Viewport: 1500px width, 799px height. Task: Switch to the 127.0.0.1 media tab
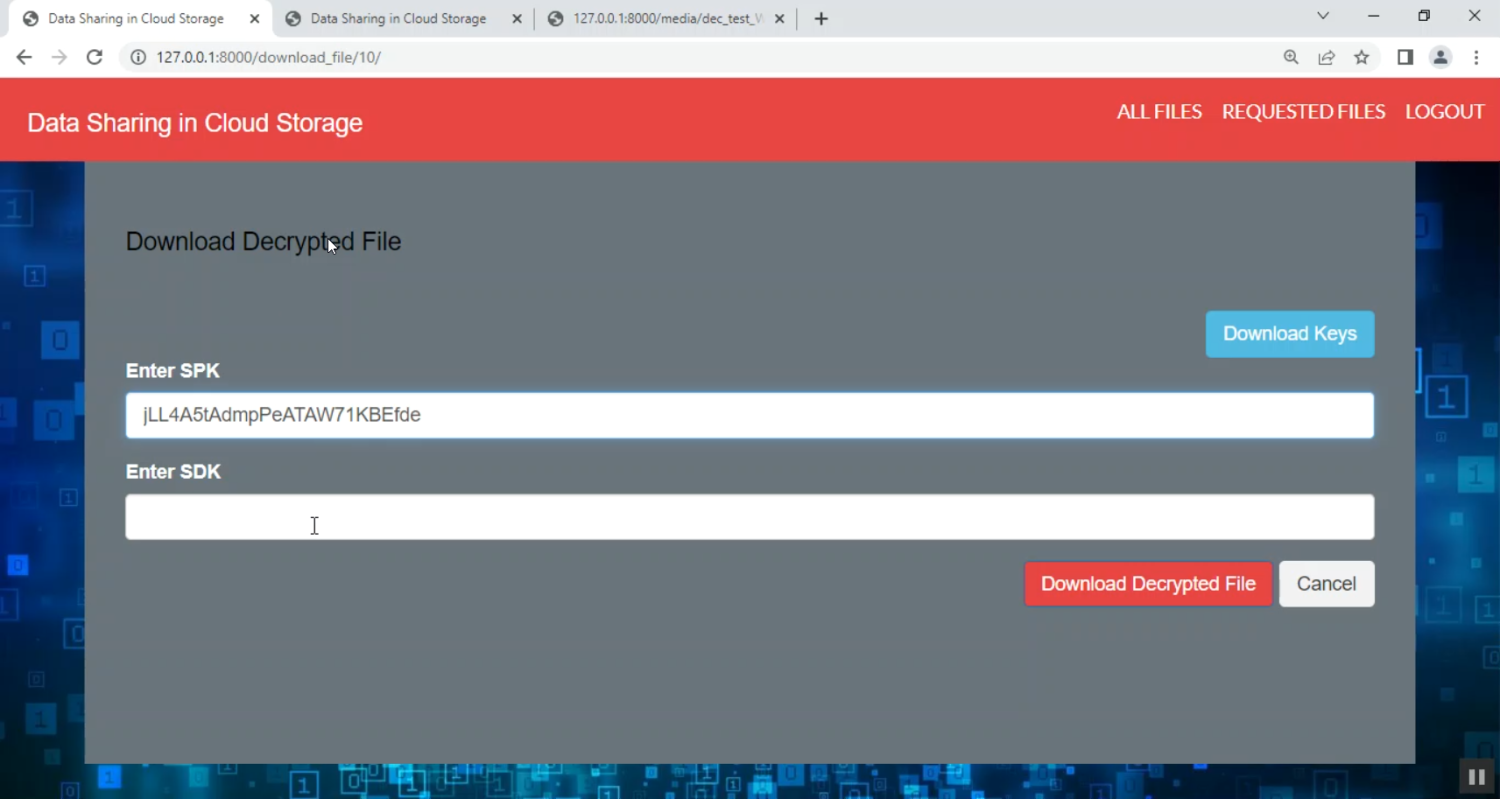coord(660,18)
